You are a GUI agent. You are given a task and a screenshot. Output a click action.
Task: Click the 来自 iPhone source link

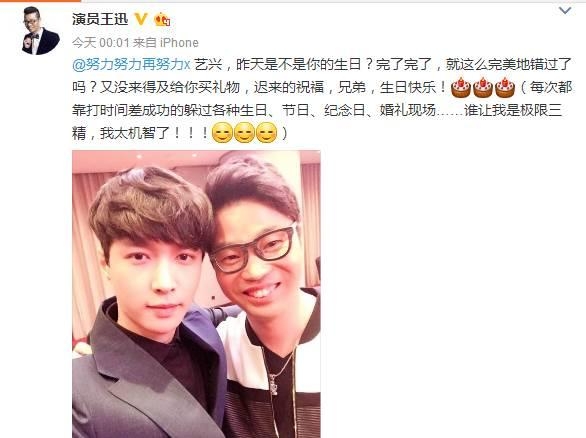[x=166, y=43]
